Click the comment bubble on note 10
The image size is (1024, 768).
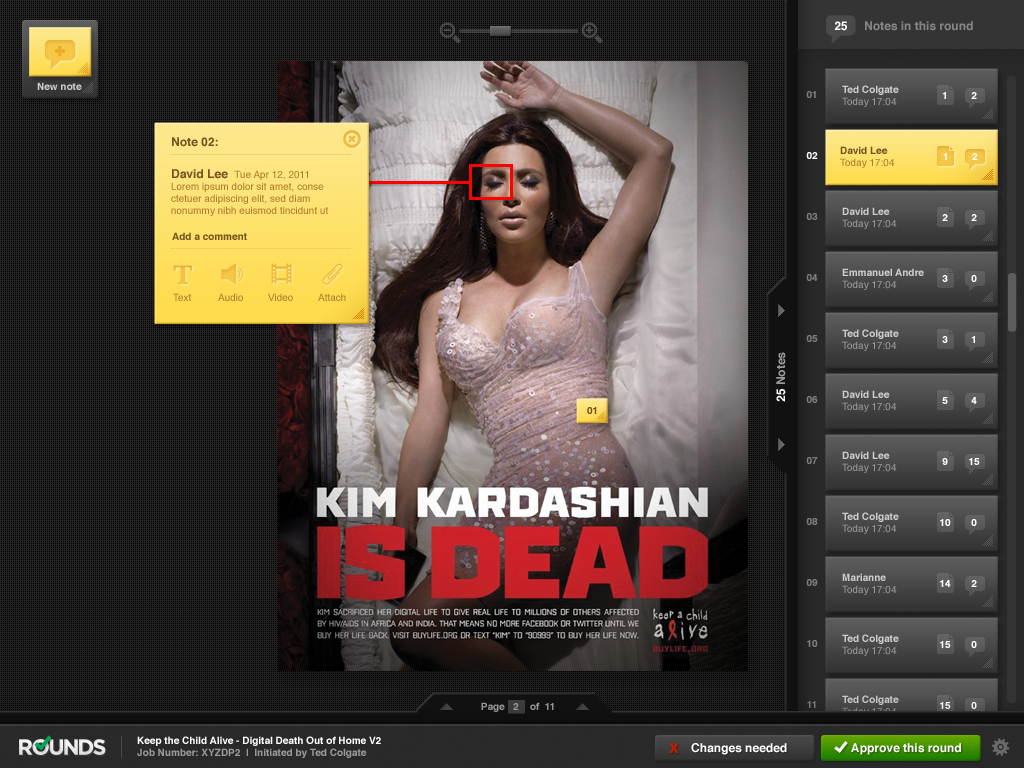click(x=974, y=645)
